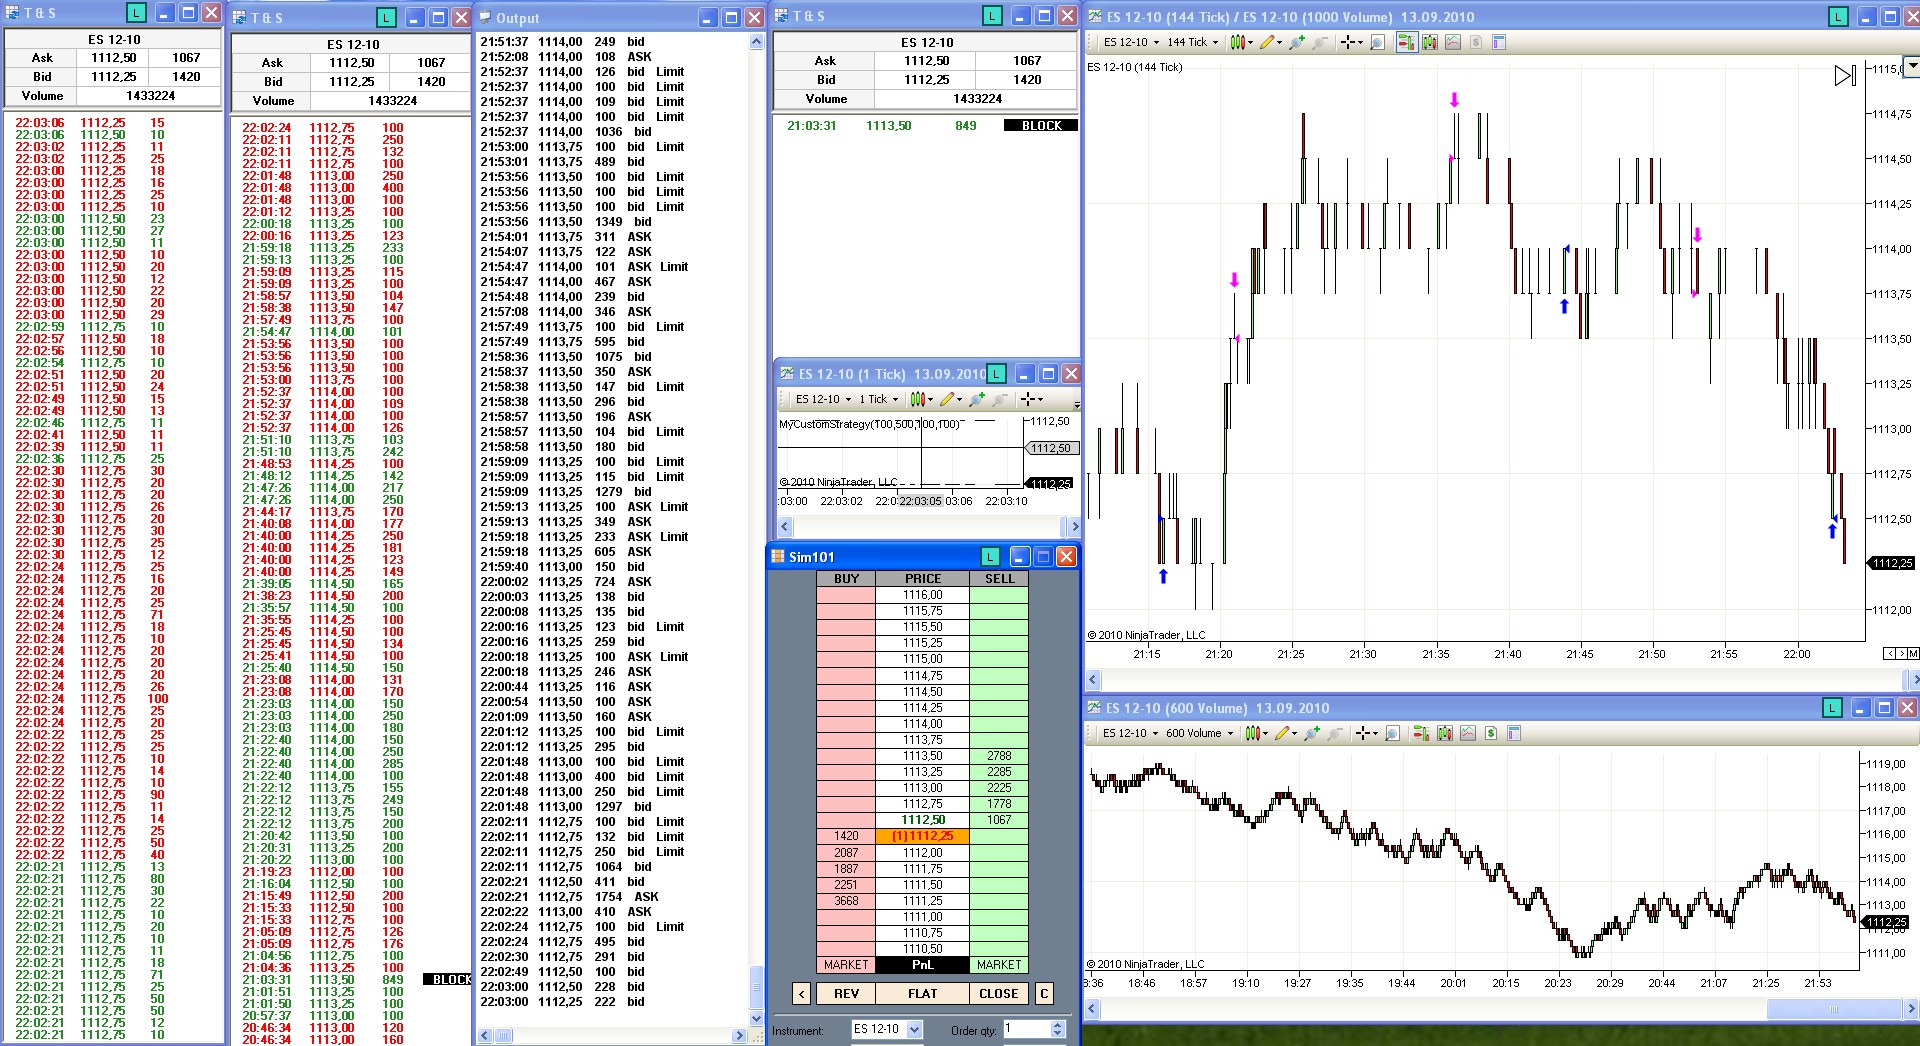Open 1 Tick interval menu on small chart
Viewport: 1920px width, 1046px height.
[879, 399]
